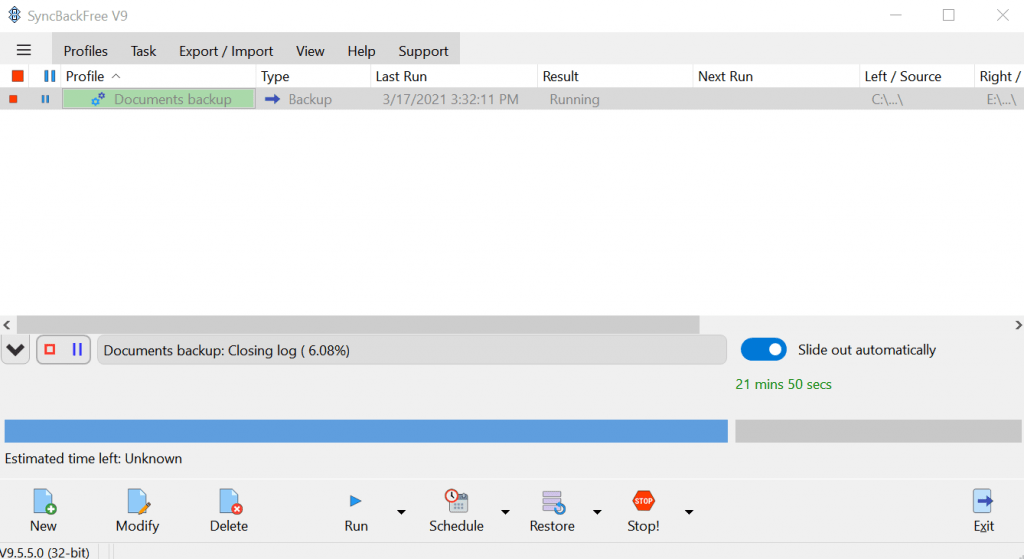The height and width of the screenshot is (559, 1024).
Task: Open the View menu
Action: pyautogui.click(x=310, y=51)
